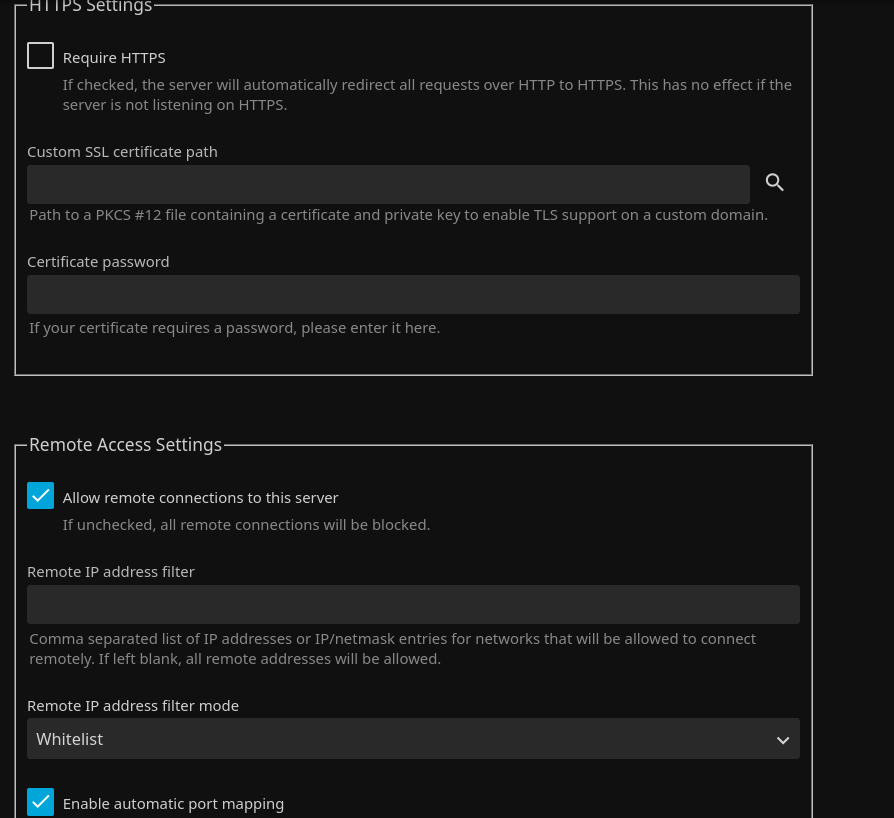Click the Remote IP address filter text box
The height and width of the screenshot is (818, 894).
click(412, 605)
